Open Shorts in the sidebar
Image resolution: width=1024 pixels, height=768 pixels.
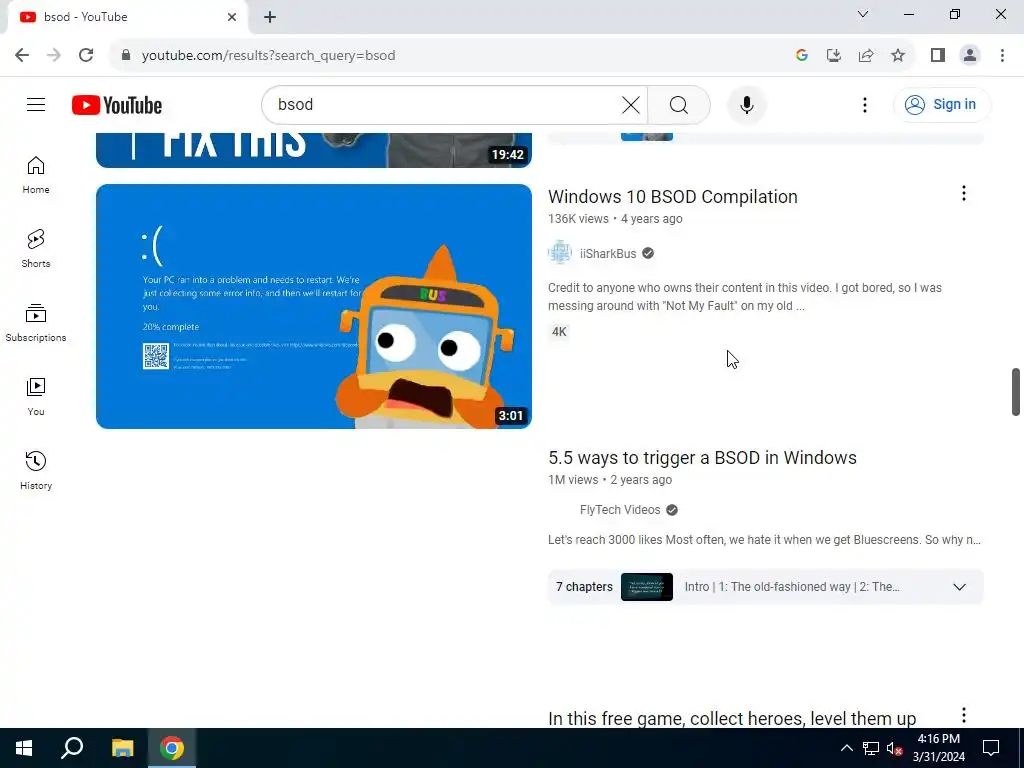[36, 249]
